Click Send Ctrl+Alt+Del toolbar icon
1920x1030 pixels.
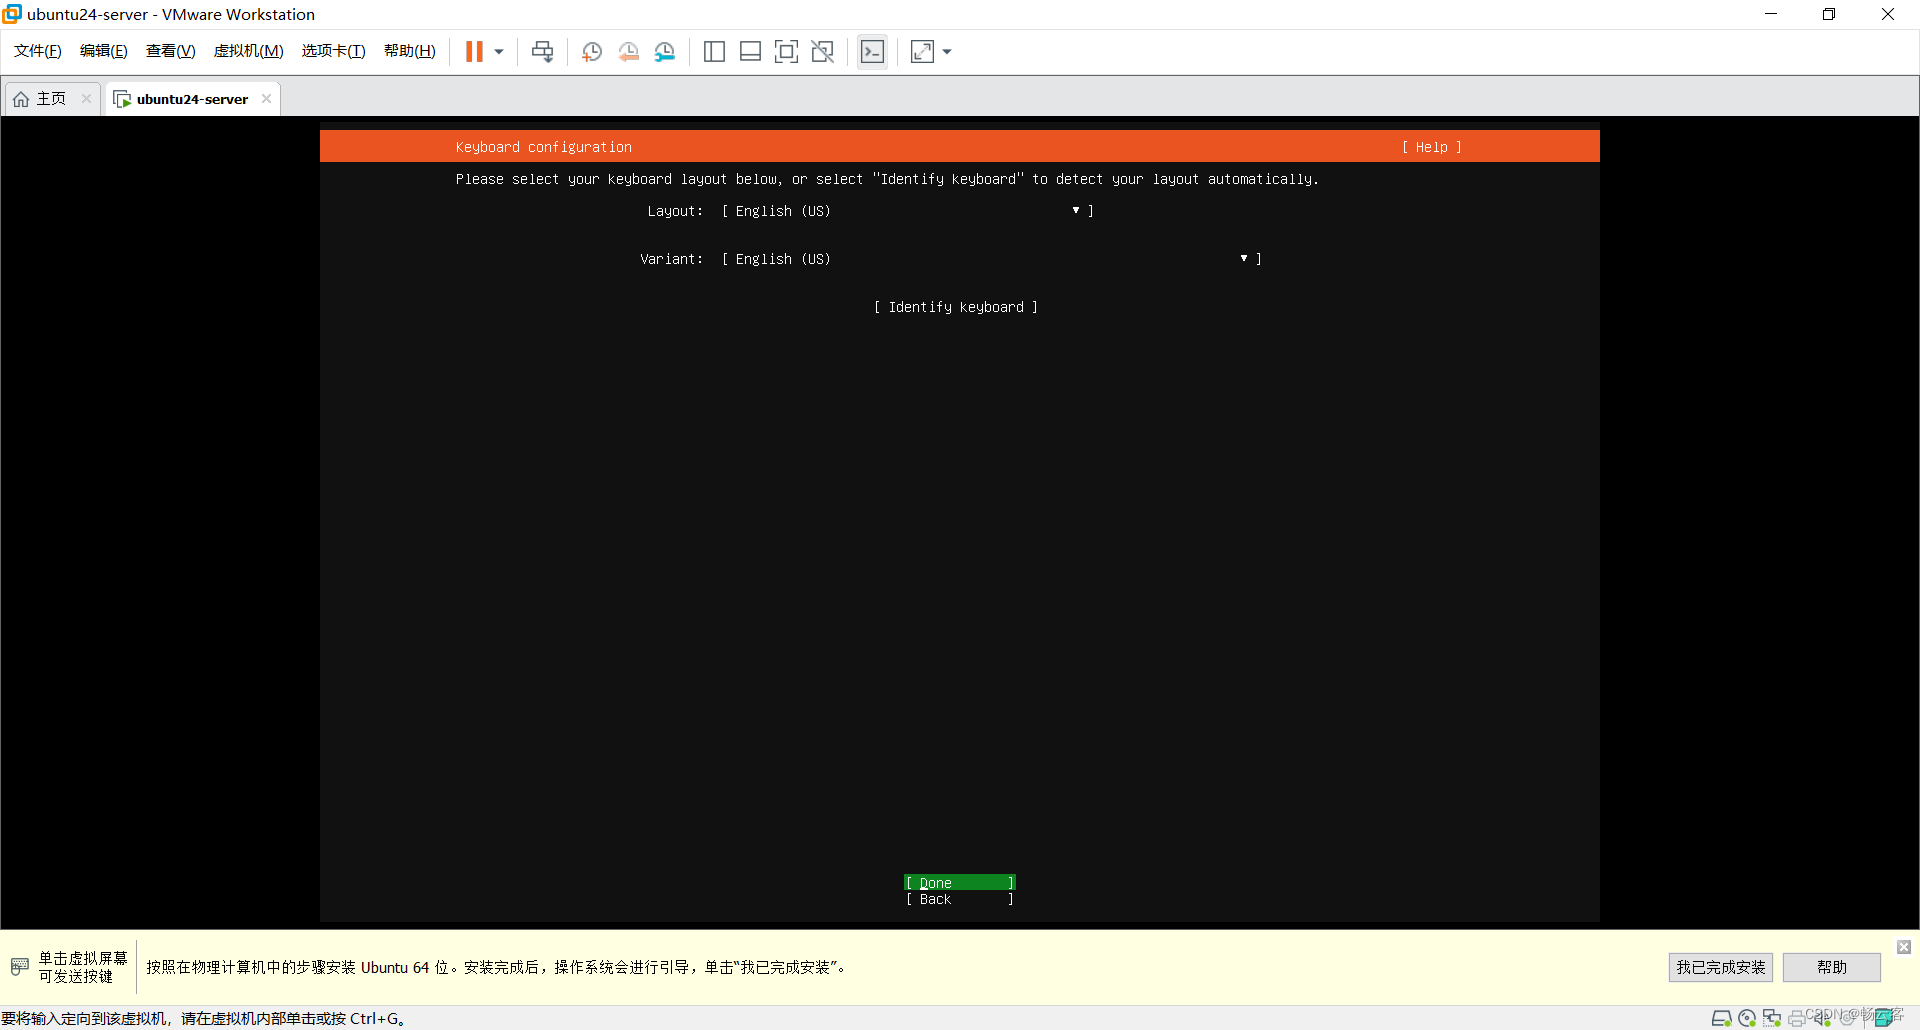(x=542, y=52)
